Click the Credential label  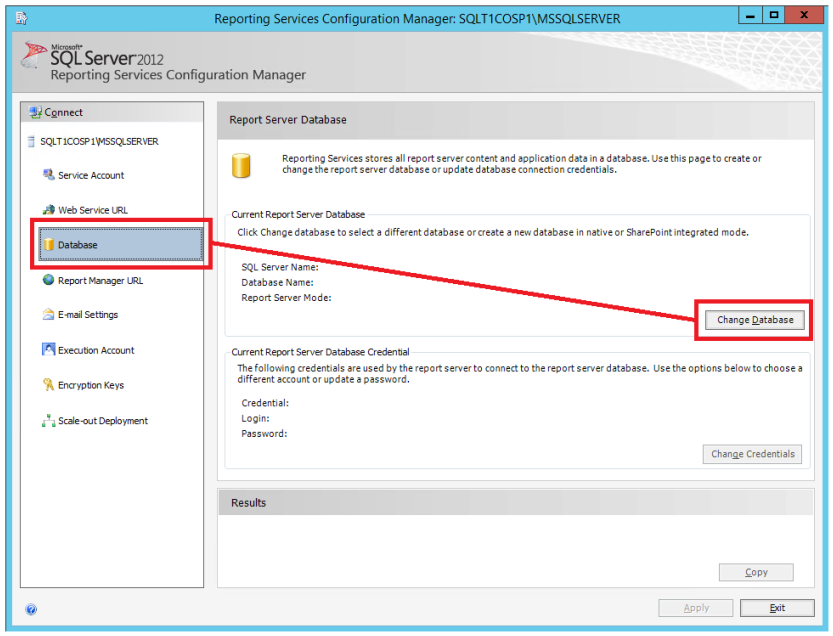click(x=265, y=403)
